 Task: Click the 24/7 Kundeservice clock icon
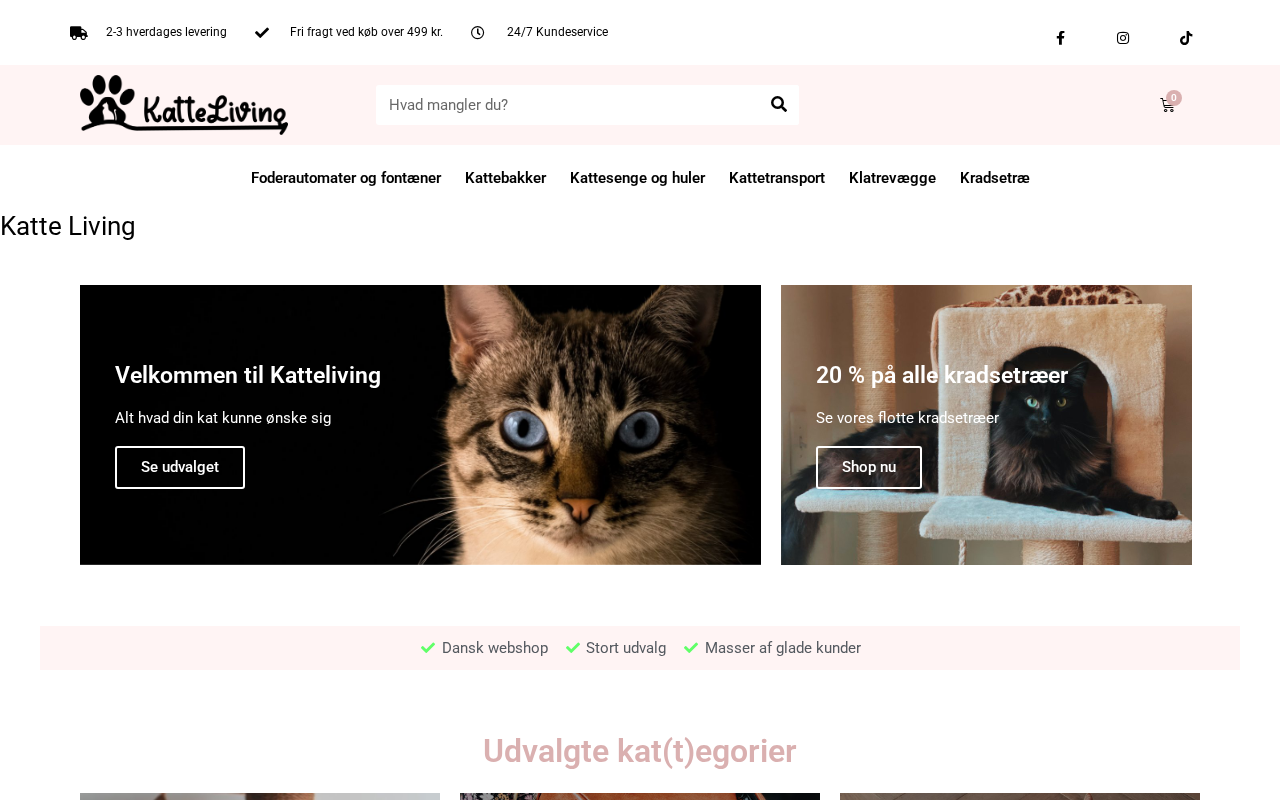(478, 32)
